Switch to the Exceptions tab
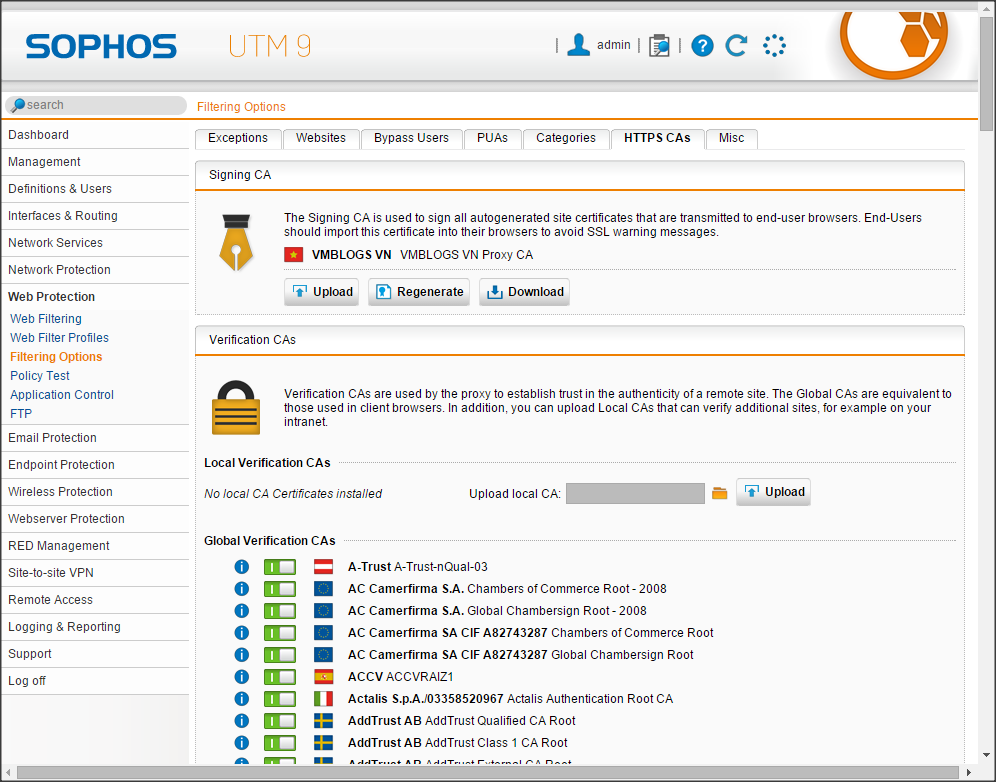Viewport: 996px width, 782px height. pyautogui.click(x=238, y=138)
